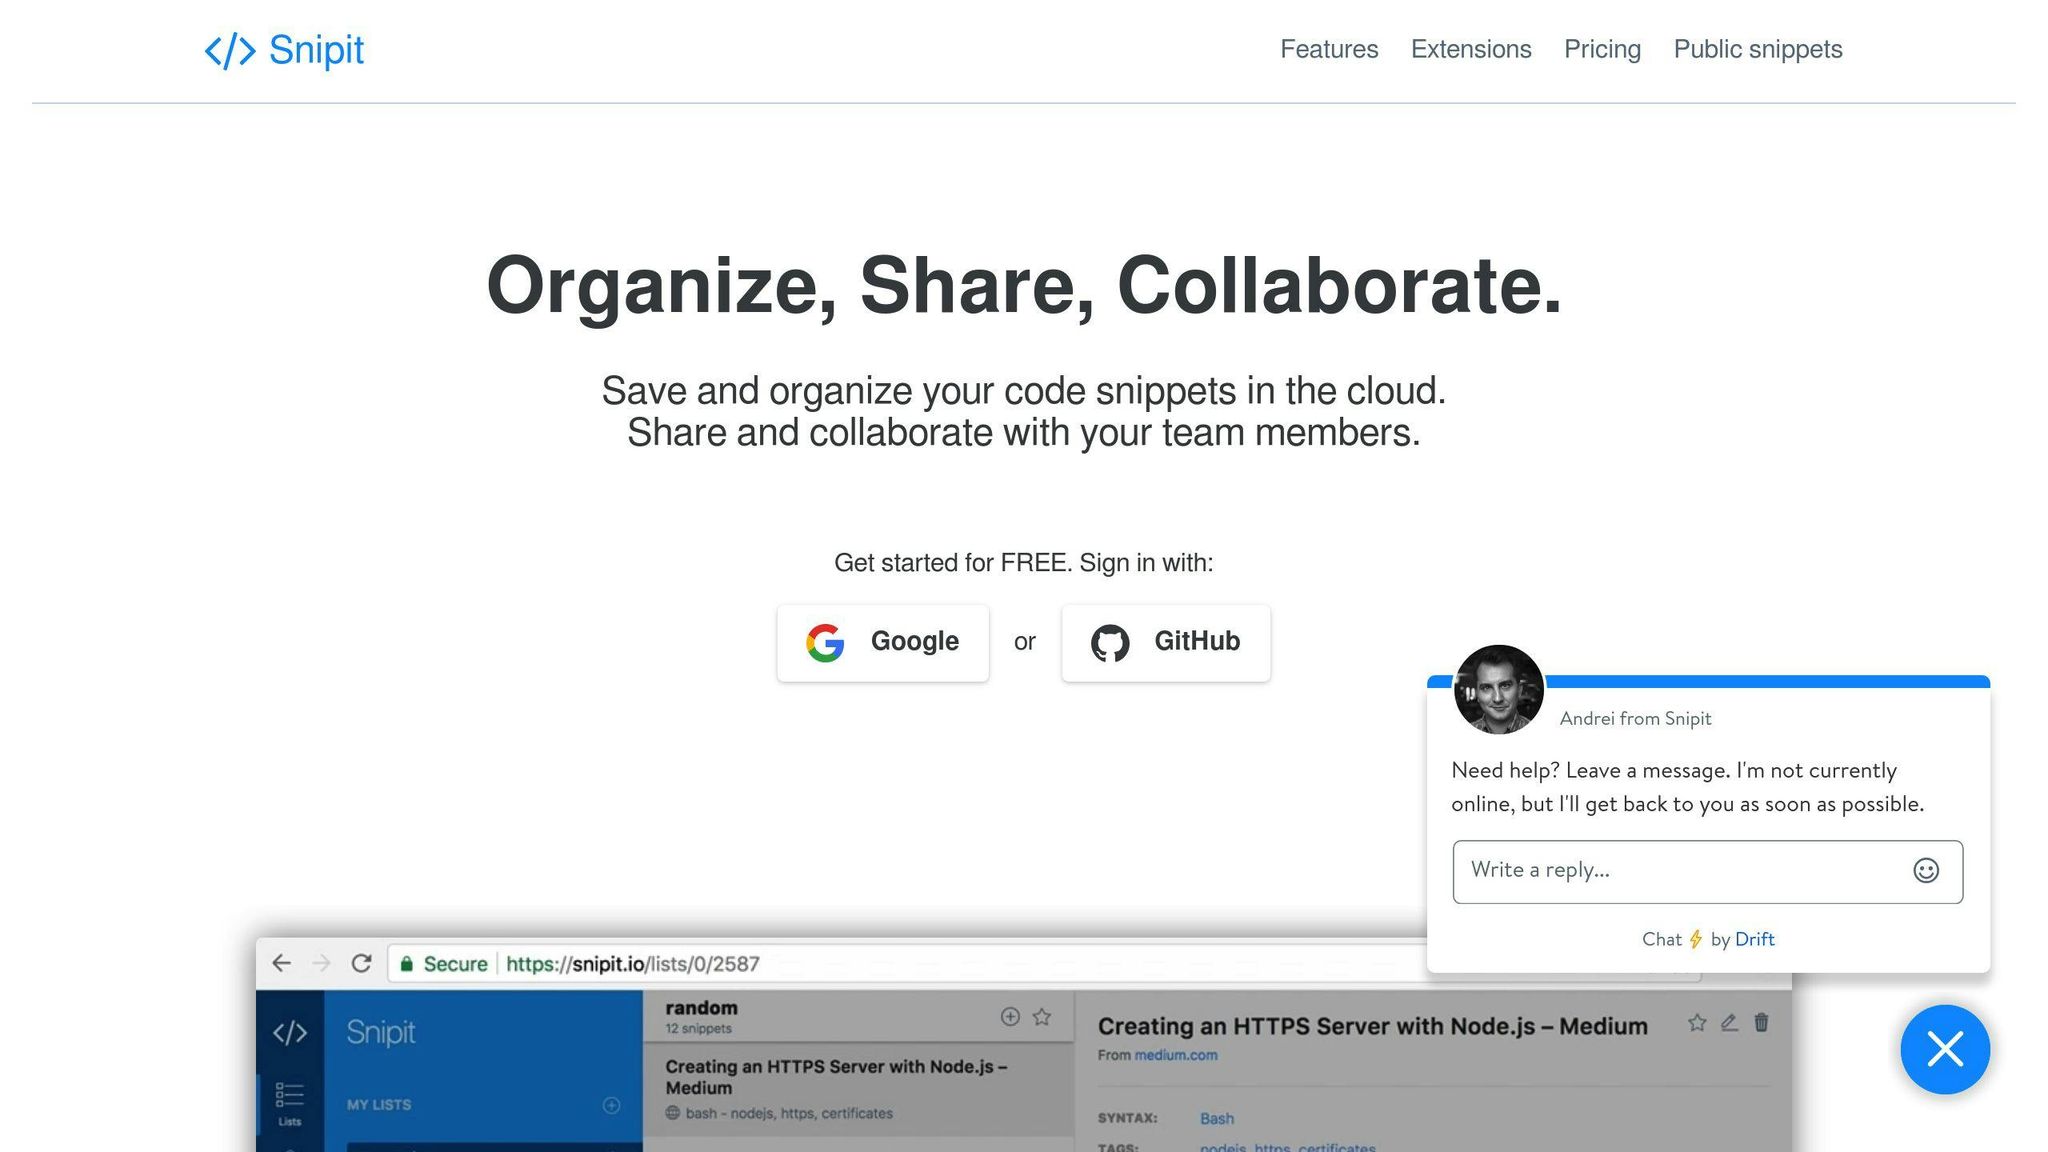Open the Drift link in chat footer
This screenshot has width=2048, height=1152.
1754,939
